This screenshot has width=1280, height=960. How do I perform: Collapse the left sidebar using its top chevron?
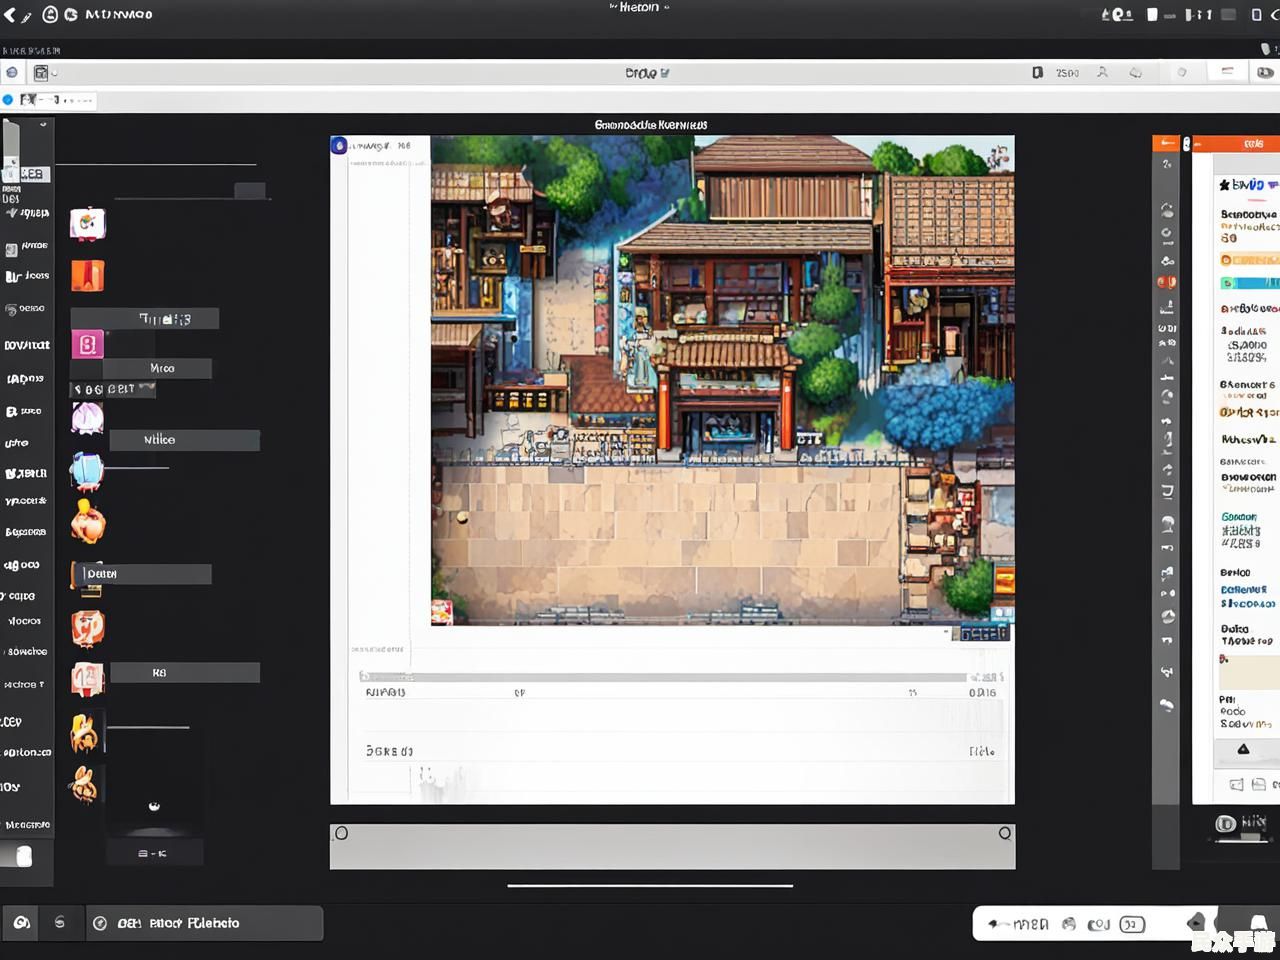pos(43,125)
